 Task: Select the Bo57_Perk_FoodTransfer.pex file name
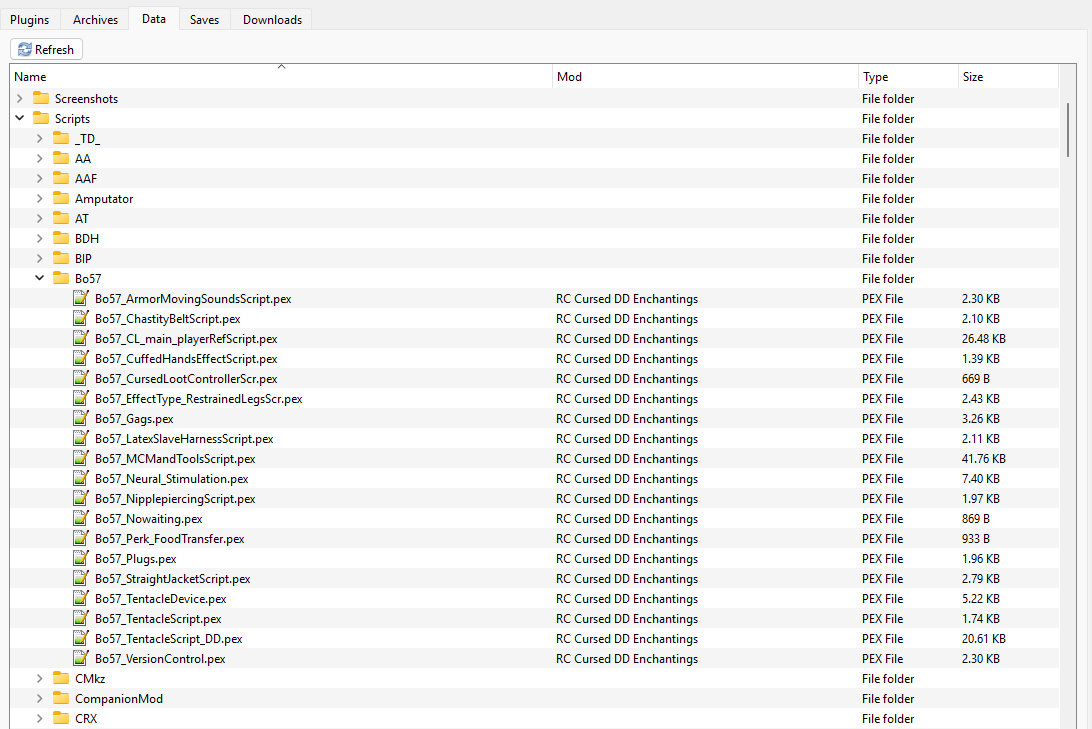click(x=169, y=539)
